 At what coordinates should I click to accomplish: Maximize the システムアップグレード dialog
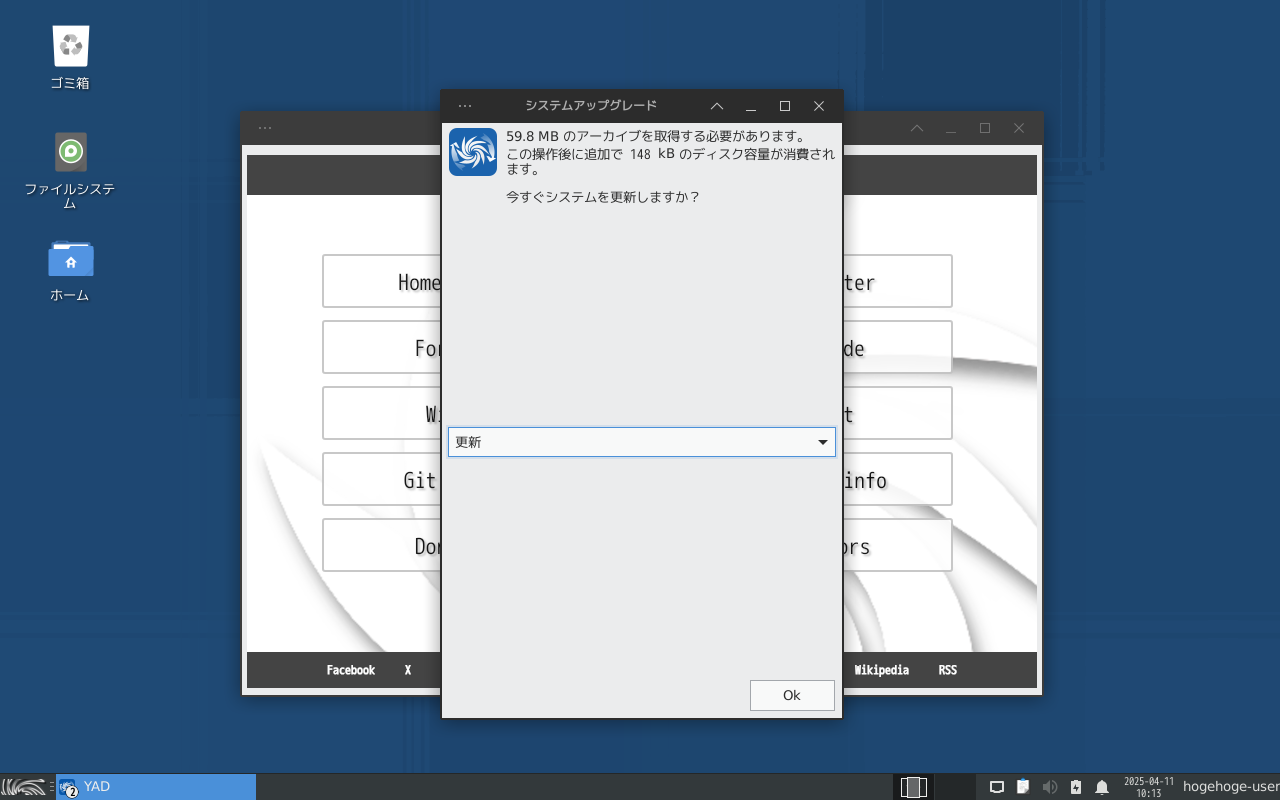785,106
